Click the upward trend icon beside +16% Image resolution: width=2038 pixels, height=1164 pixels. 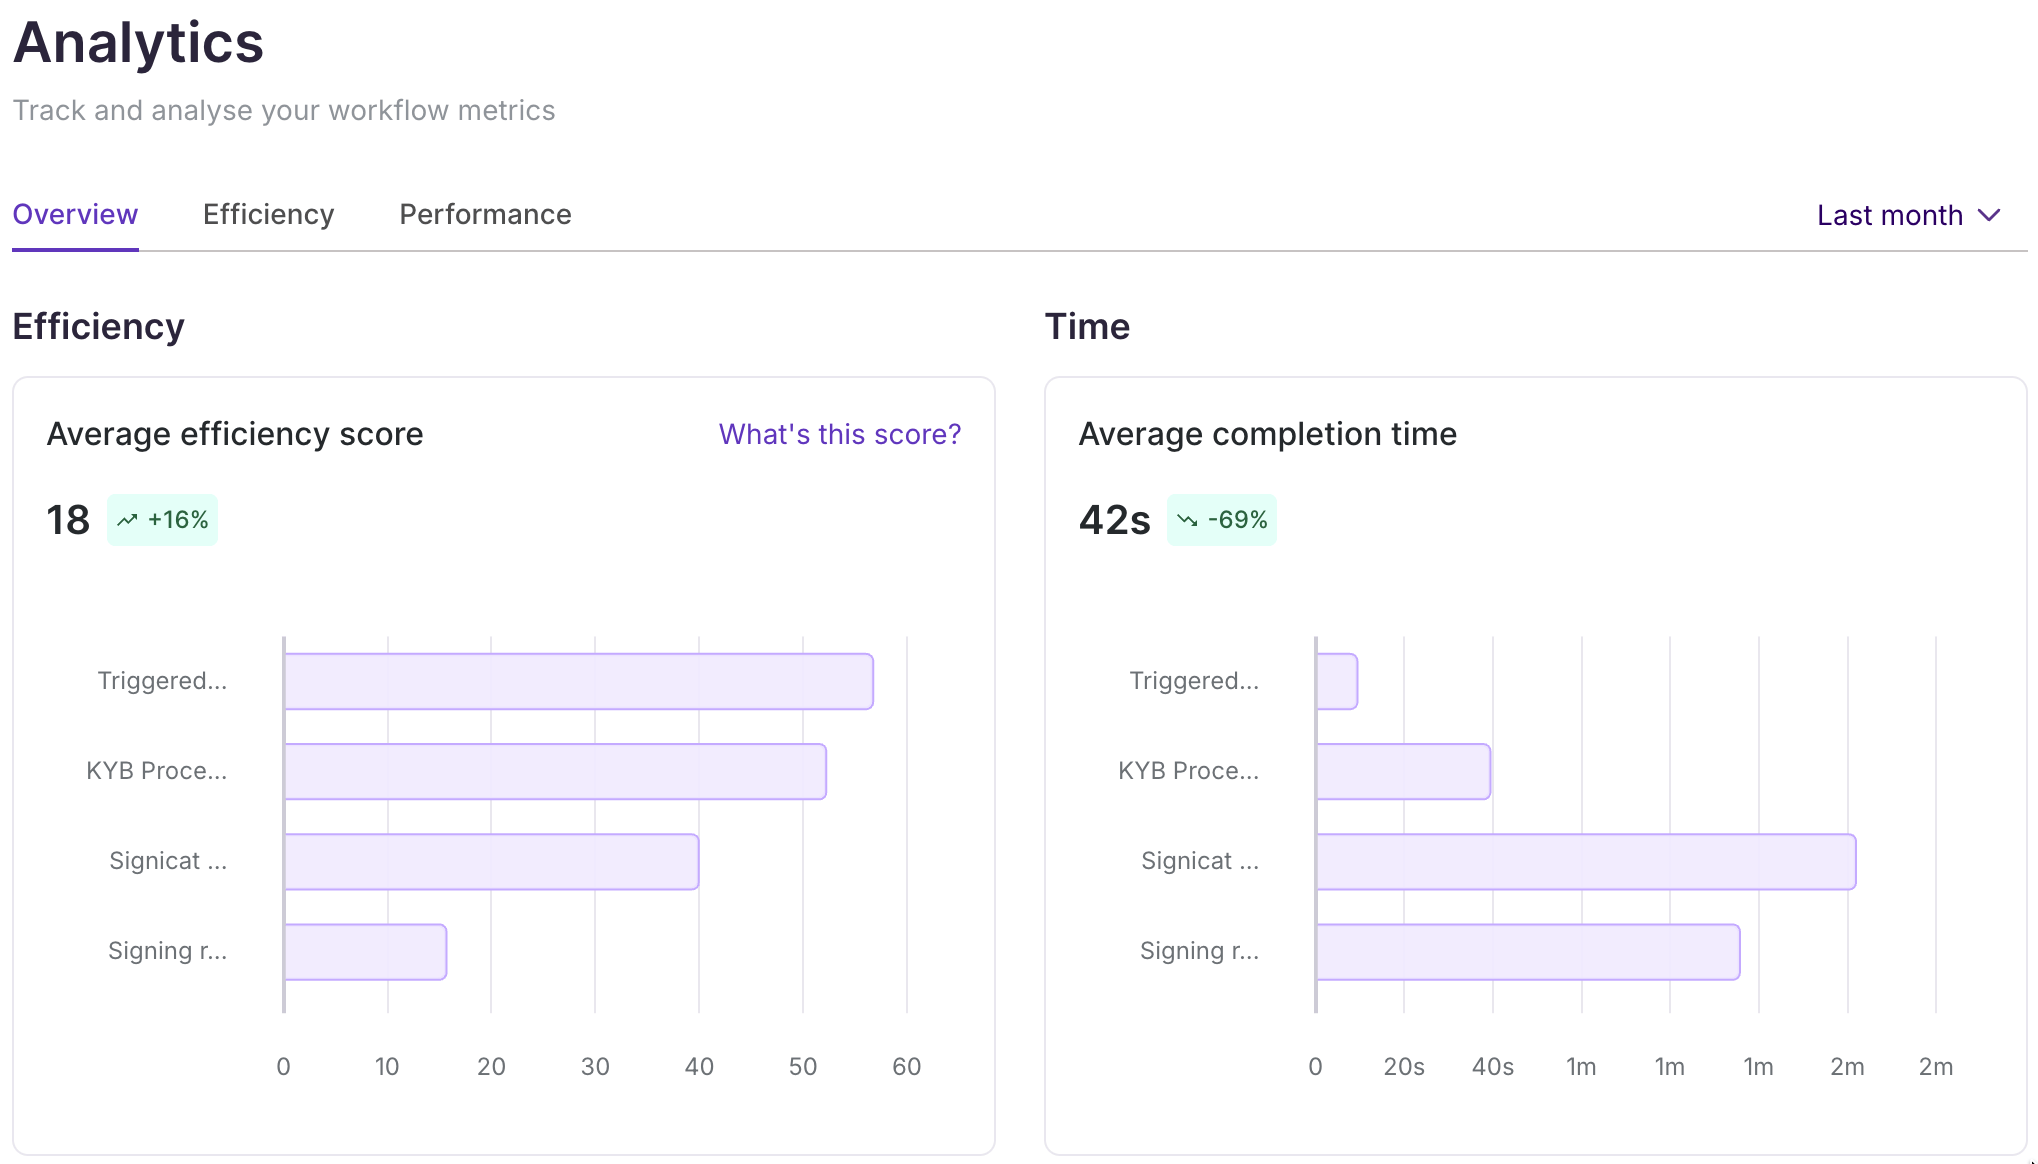coord(128,519)
